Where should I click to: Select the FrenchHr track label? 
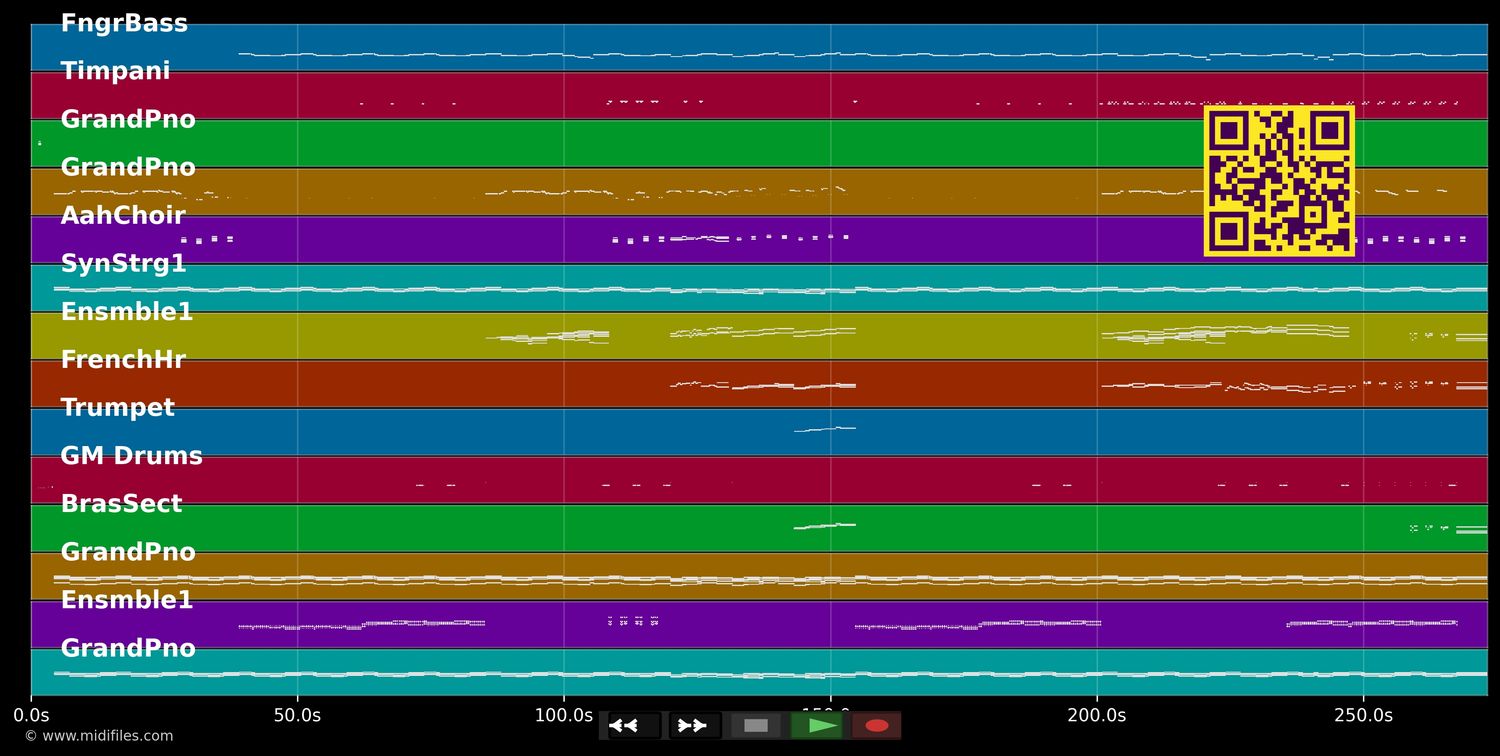pyautogui.click(x=123, y=359)
